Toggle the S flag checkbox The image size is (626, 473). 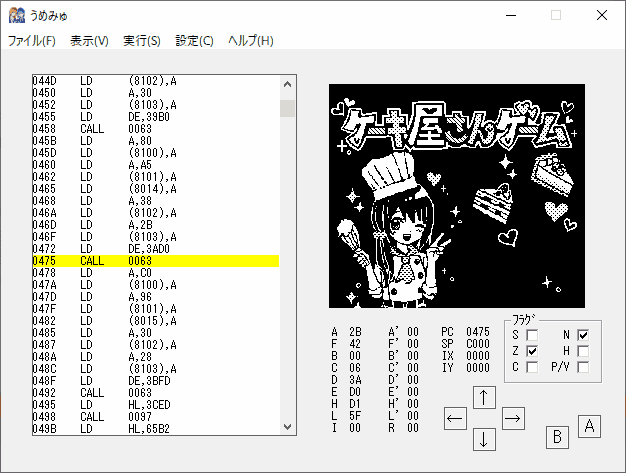(532, 335)
